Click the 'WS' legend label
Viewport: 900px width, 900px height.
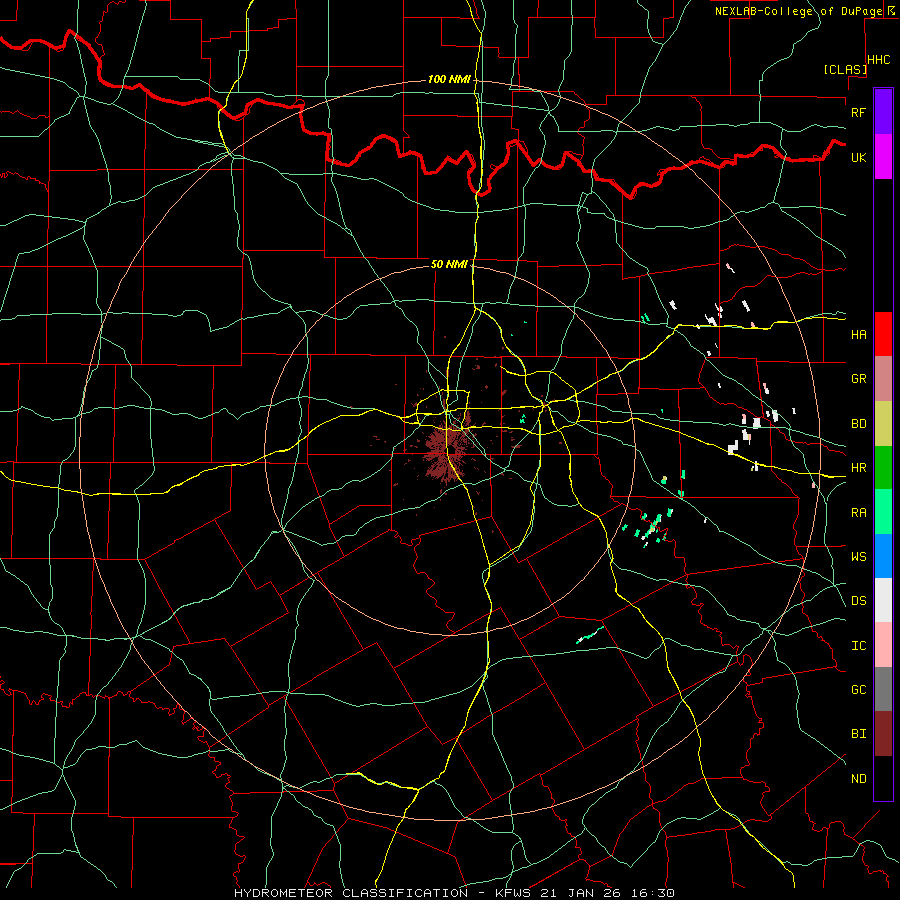click(858, 556)
